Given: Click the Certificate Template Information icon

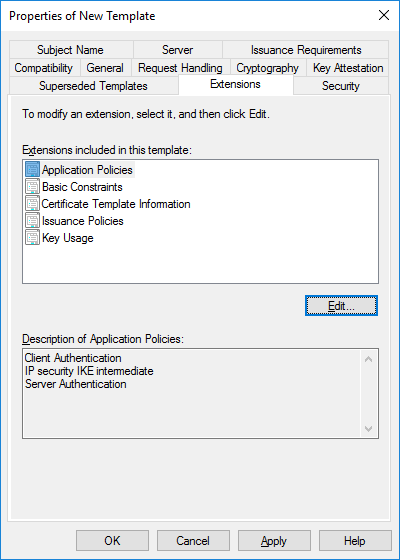Looking at the screenshot, I should (x=32, y=204).
